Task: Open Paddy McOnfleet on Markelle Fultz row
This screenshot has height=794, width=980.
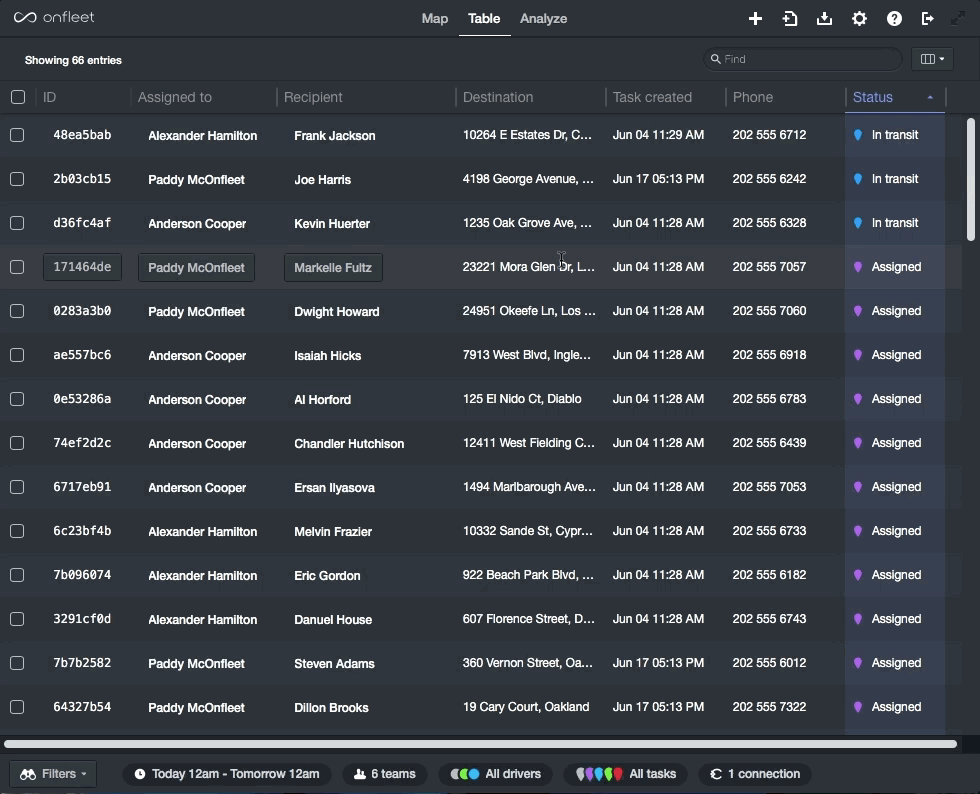Action: pyautogui.click(x=196, y=268)
